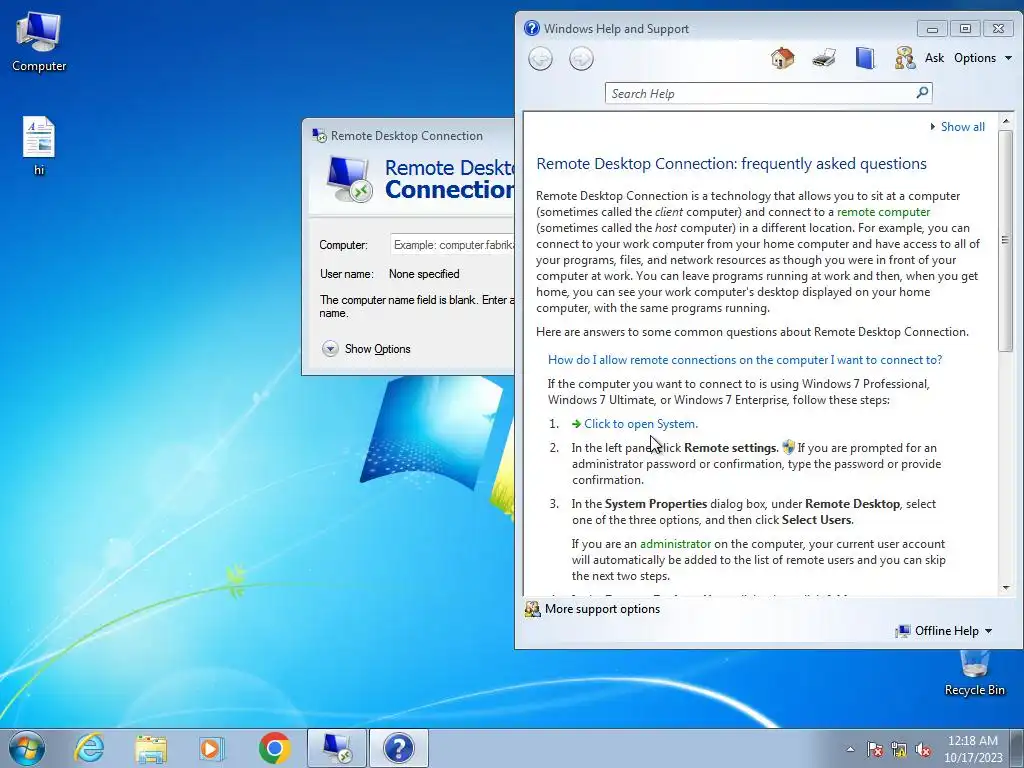Click the Ask support people icon

pos(905,58)
